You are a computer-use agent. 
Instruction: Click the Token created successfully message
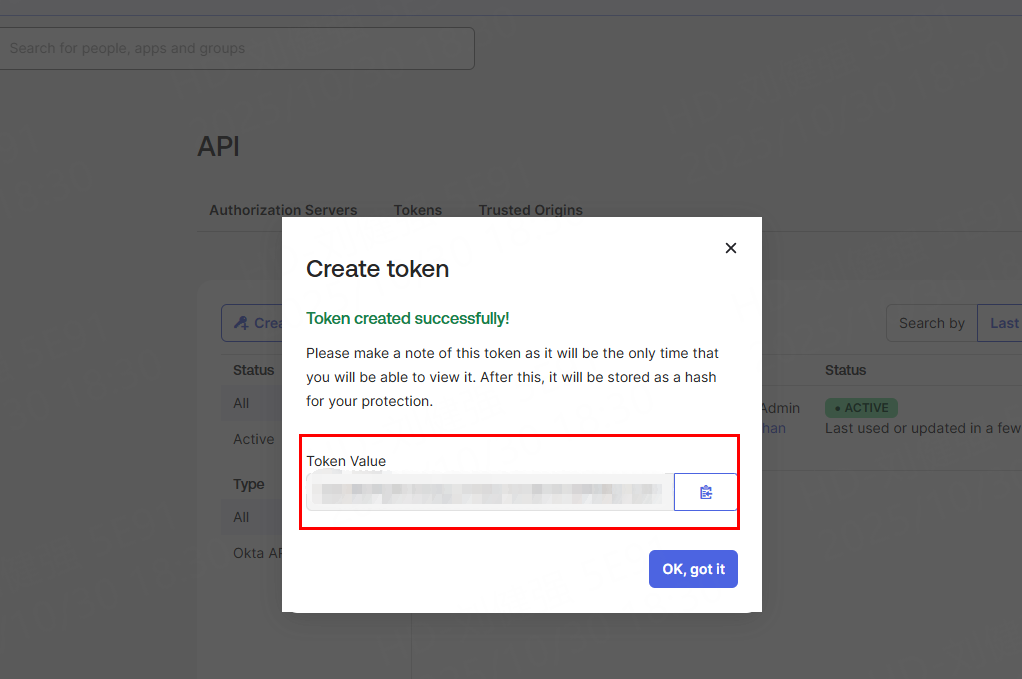(x=407, y=318)
